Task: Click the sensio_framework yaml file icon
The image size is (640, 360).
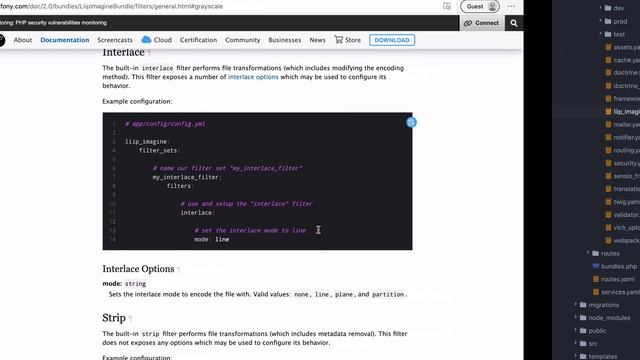Action: pos(608,176)
